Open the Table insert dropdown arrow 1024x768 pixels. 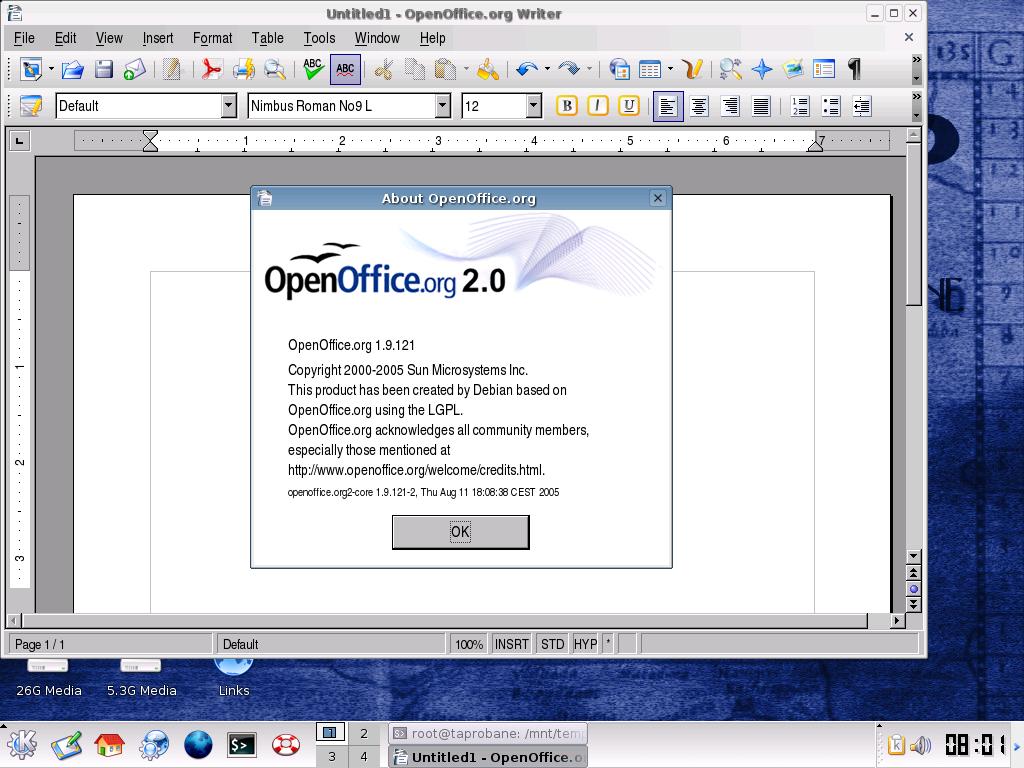[x=671, y=69]
